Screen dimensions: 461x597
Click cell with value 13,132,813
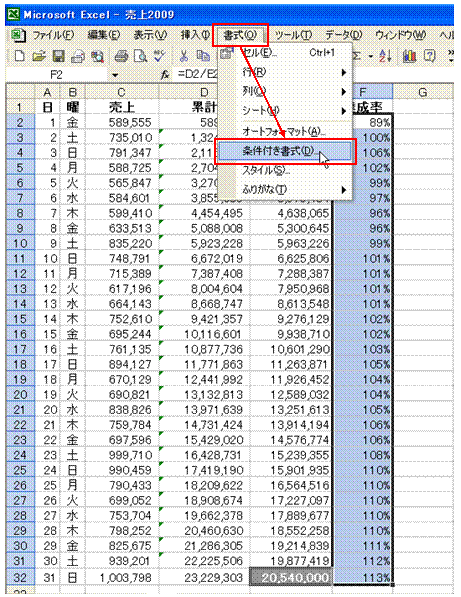[204, 394]
